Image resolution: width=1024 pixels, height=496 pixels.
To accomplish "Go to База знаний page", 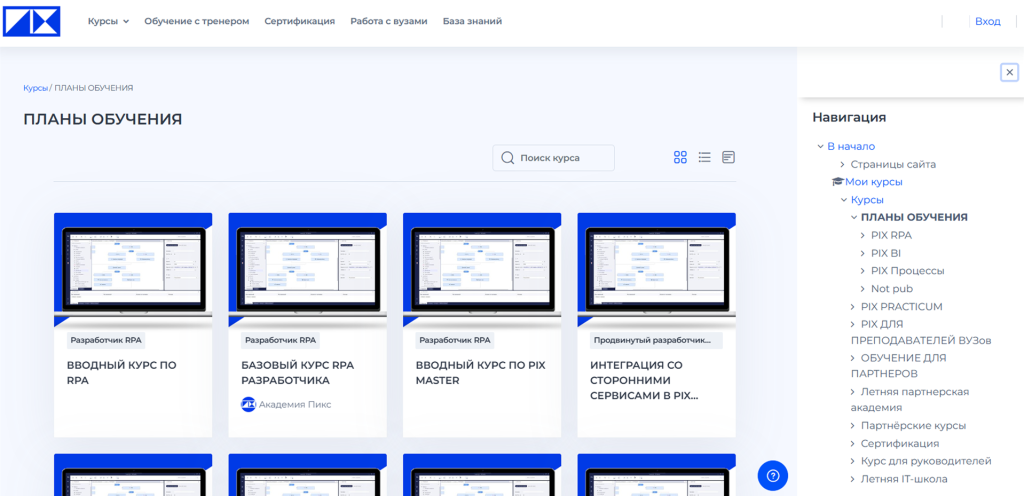I will pos(472,21).
